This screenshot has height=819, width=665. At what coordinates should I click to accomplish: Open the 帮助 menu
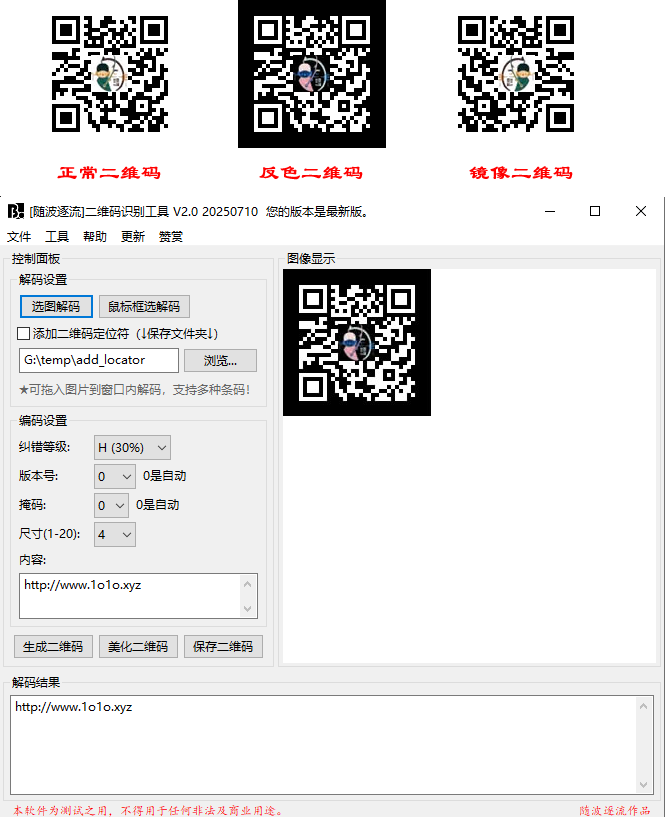95,237
